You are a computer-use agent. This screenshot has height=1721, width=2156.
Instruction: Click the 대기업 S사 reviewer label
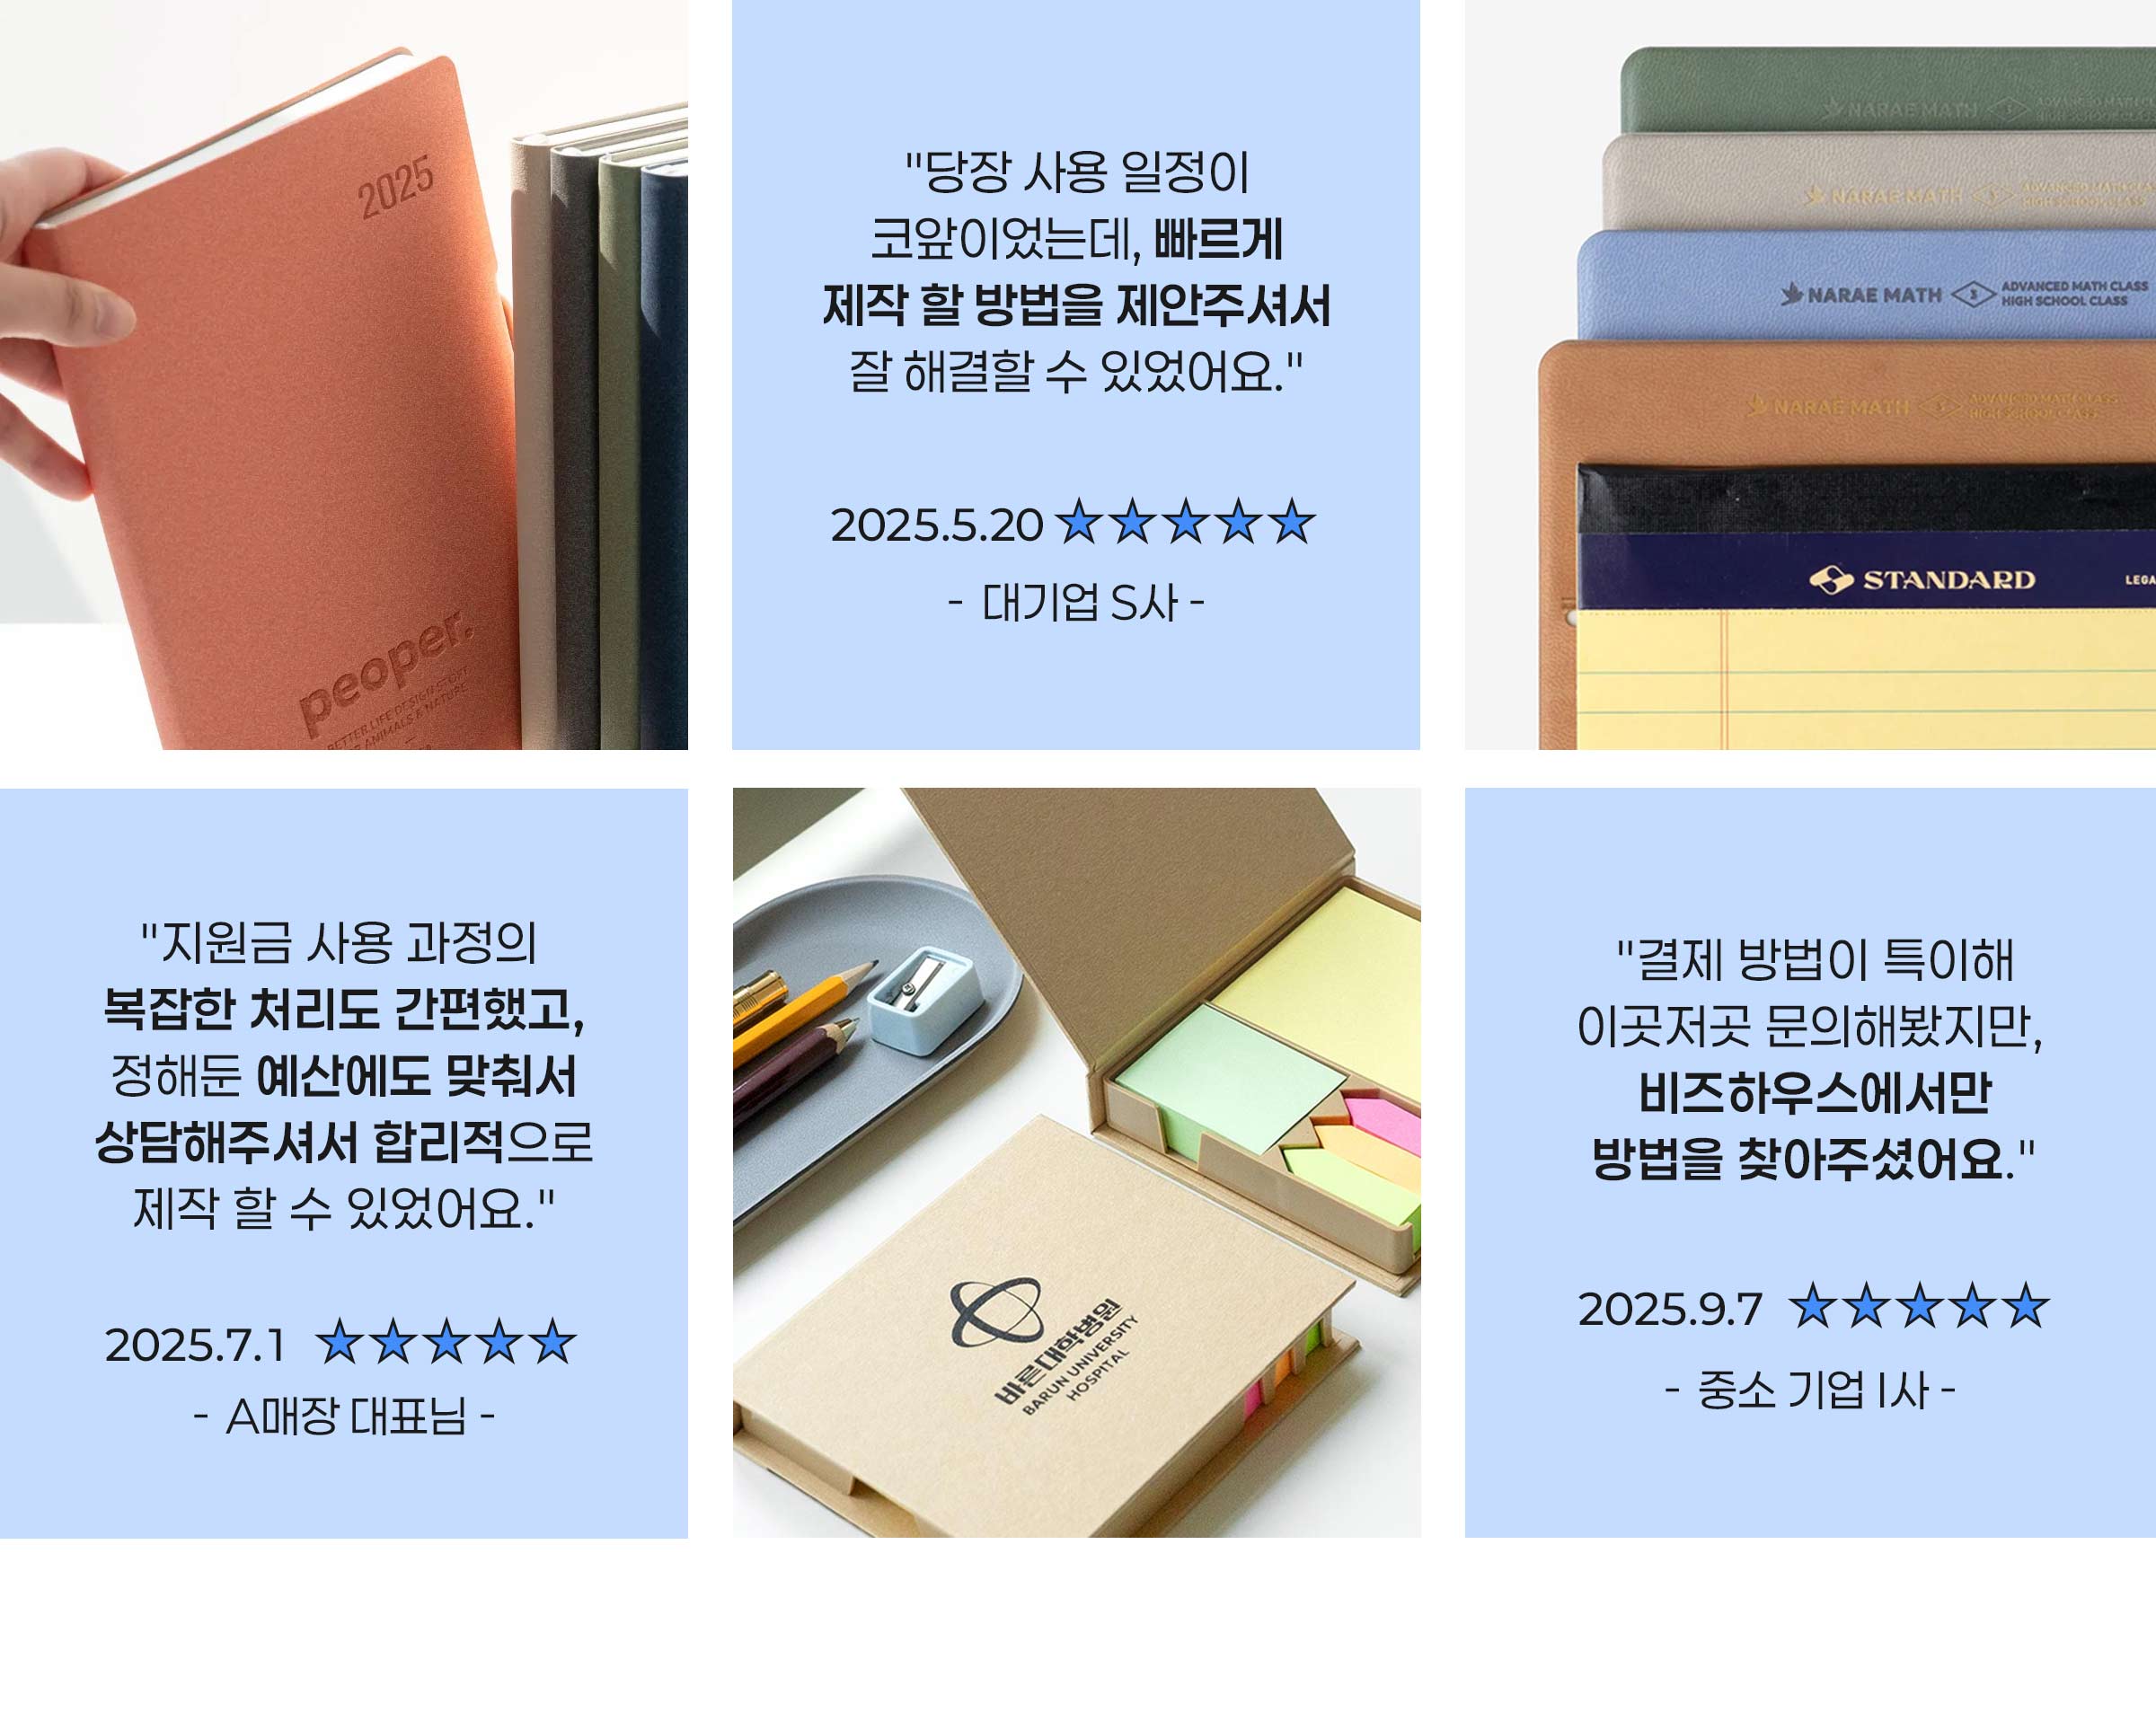[1077, 603]
